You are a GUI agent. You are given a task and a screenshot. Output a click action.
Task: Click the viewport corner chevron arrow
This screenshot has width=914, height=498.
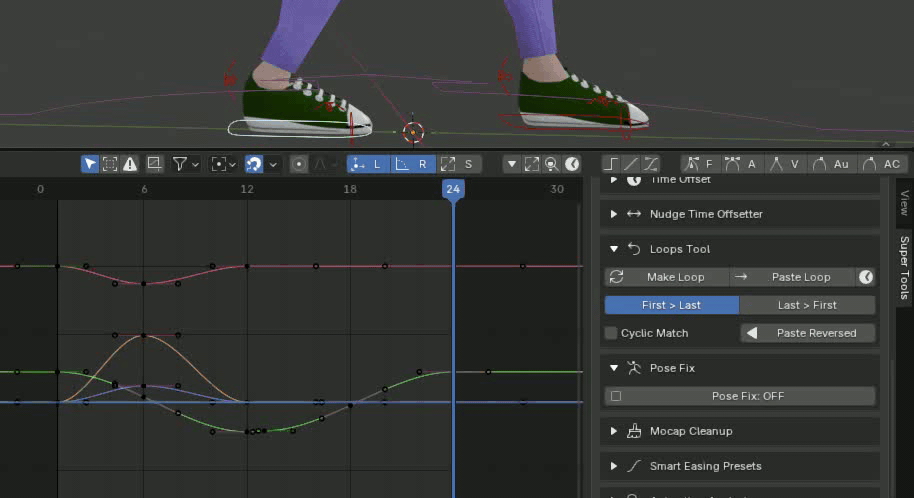[x=886, y=144]
